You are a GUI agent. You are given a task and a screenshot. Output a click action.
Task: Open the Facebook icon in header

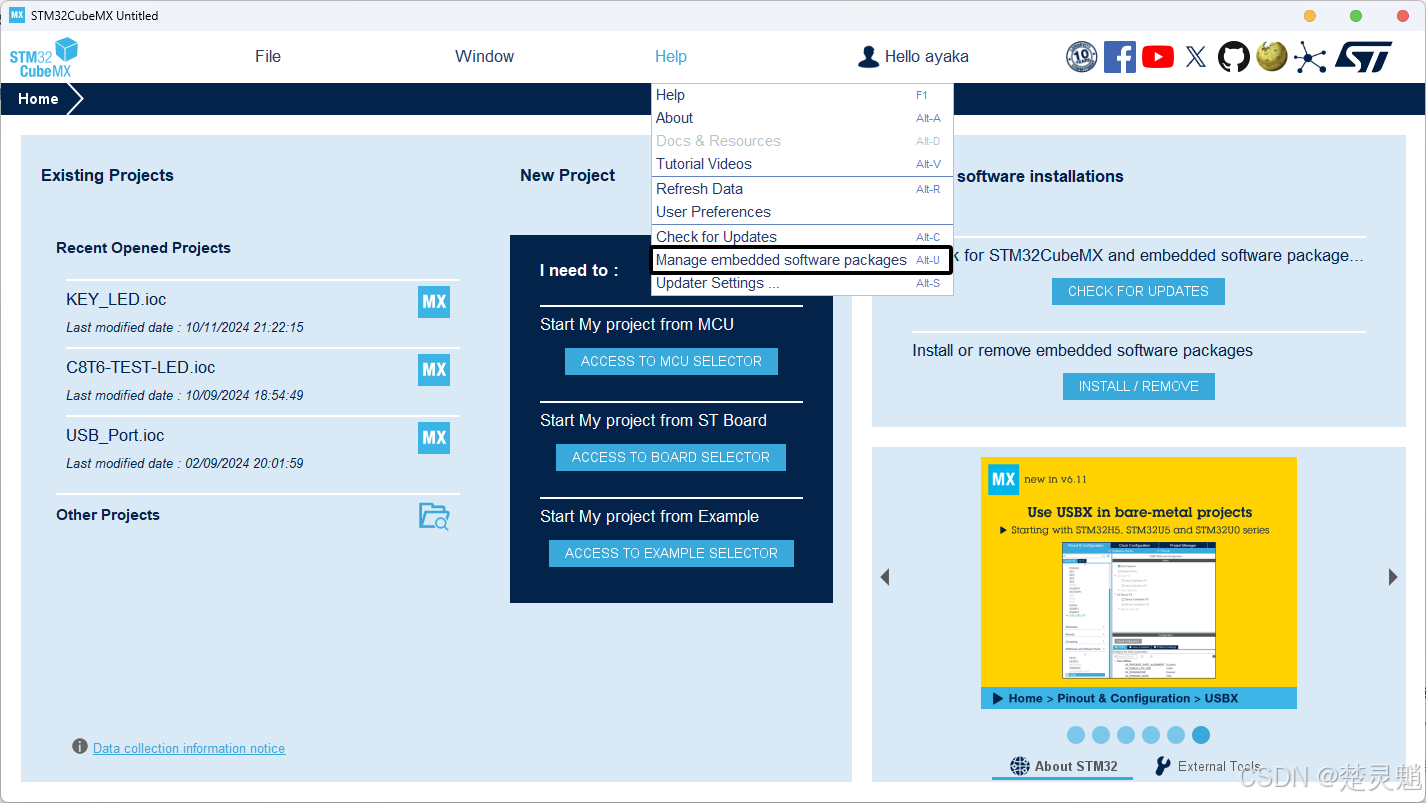pos(1119,57)
